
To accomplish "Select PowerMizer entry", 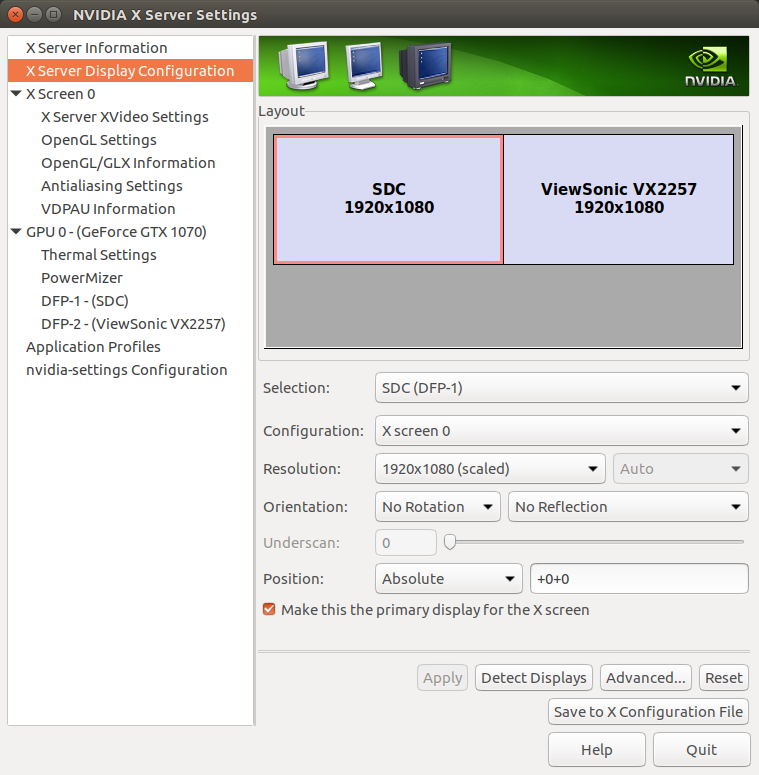I will [82, 278].
